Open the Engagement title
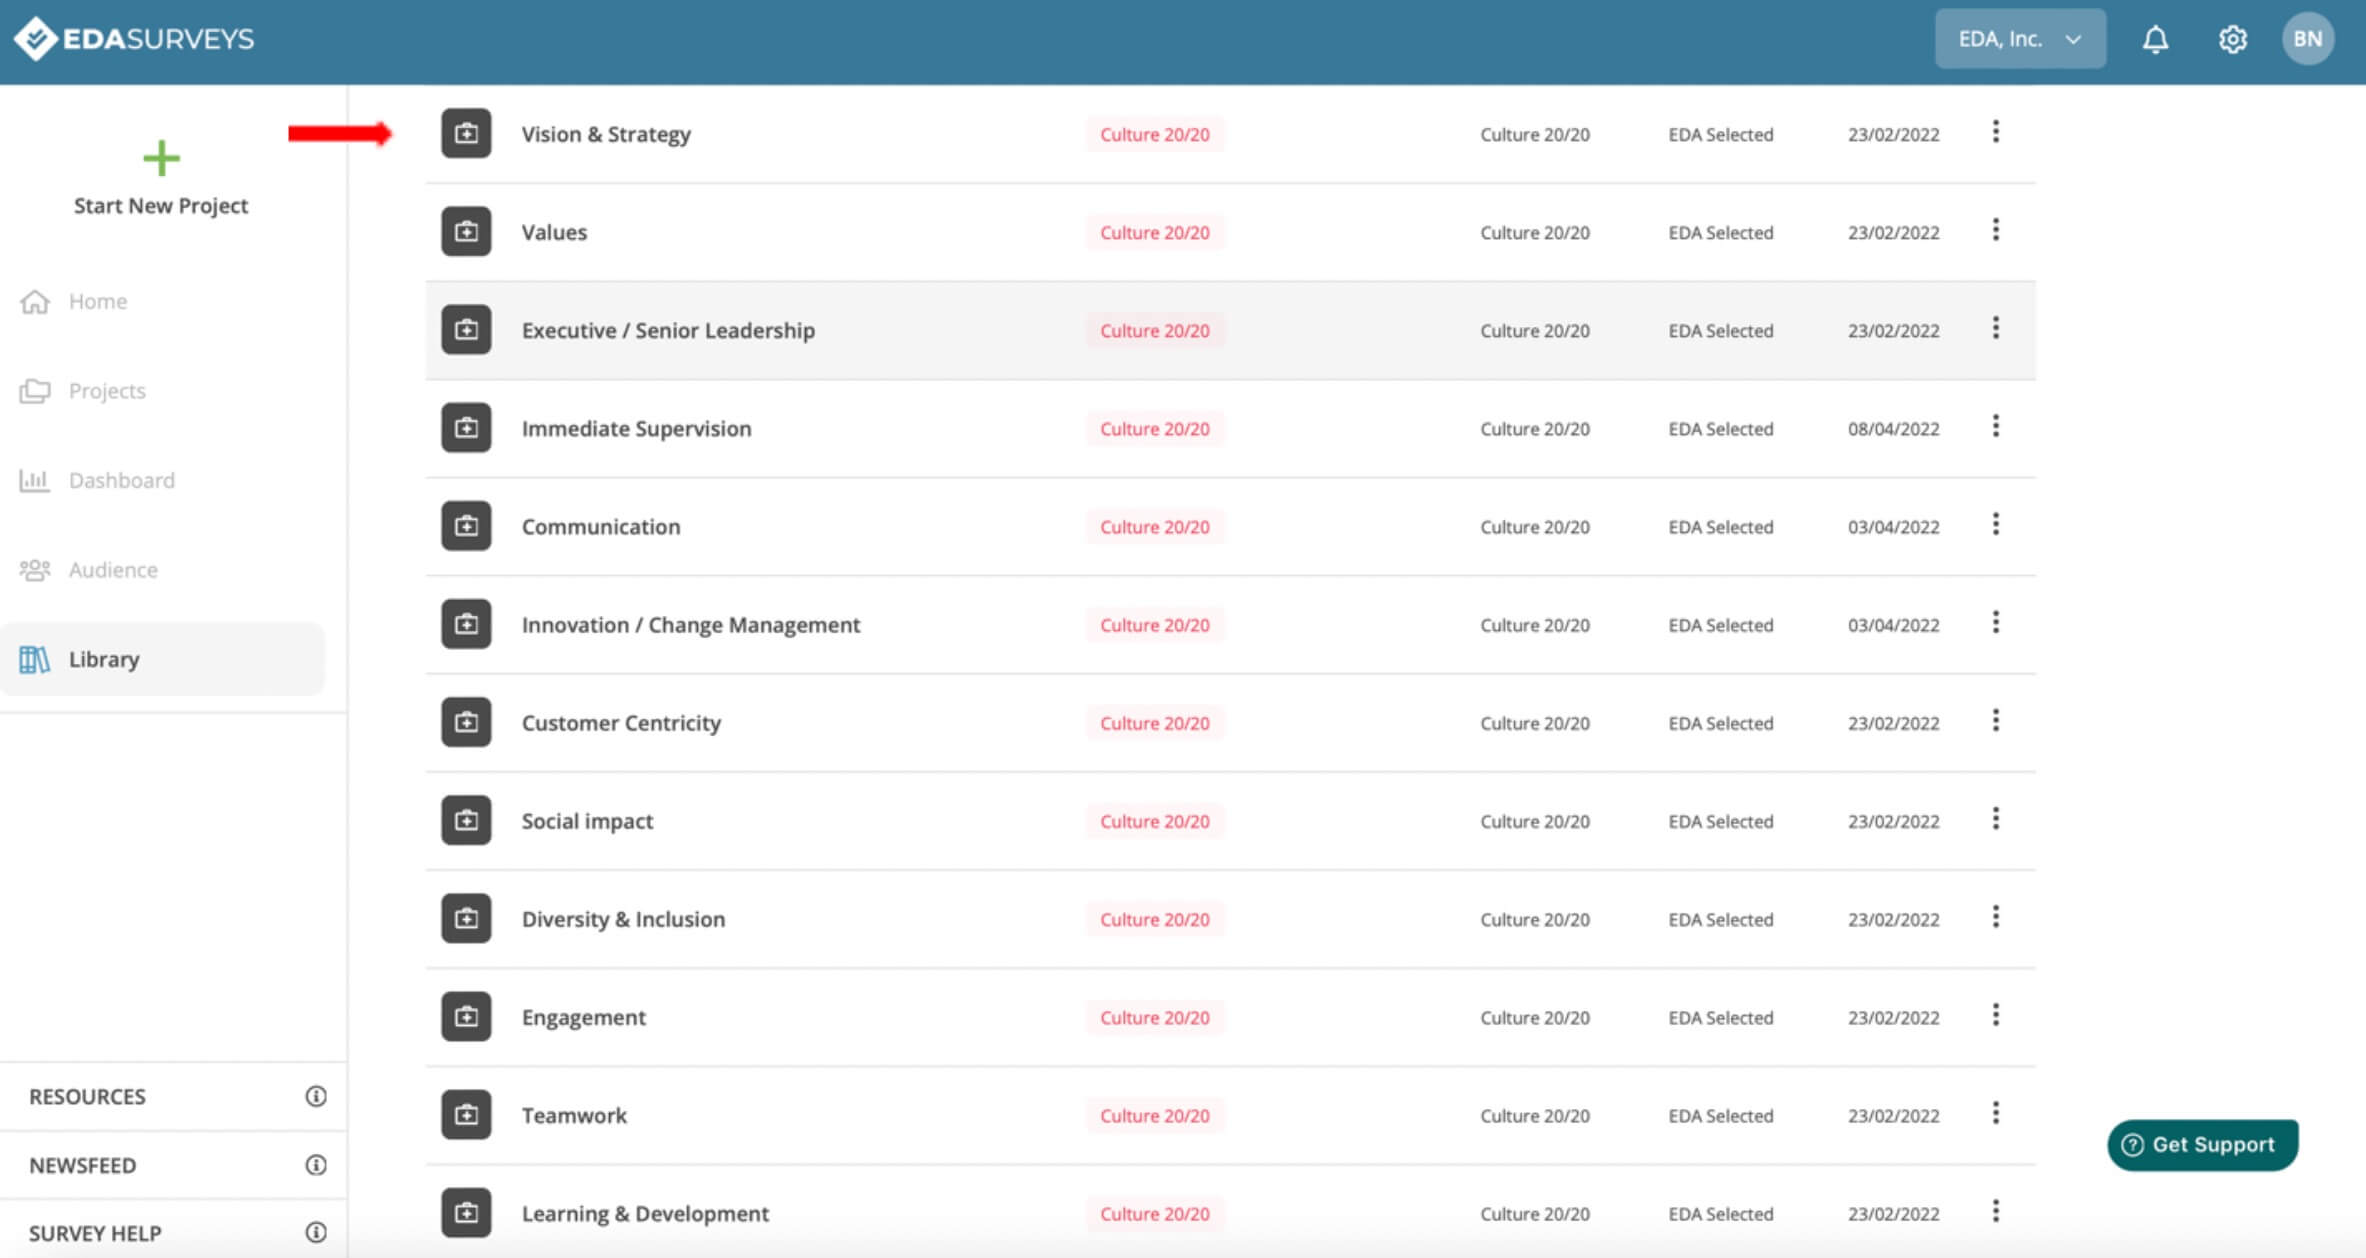 click(x=584, y=1017)
